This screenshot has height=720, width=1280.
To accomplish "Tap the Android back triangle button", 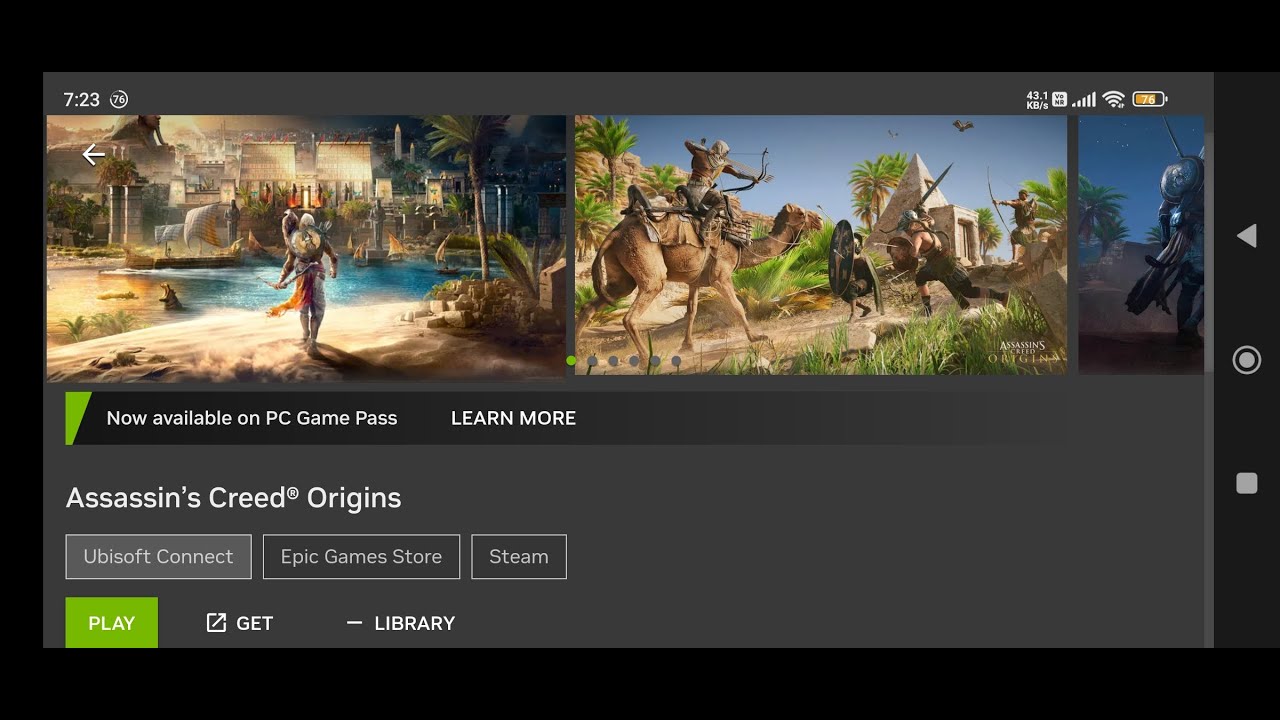I will 1246,236.
